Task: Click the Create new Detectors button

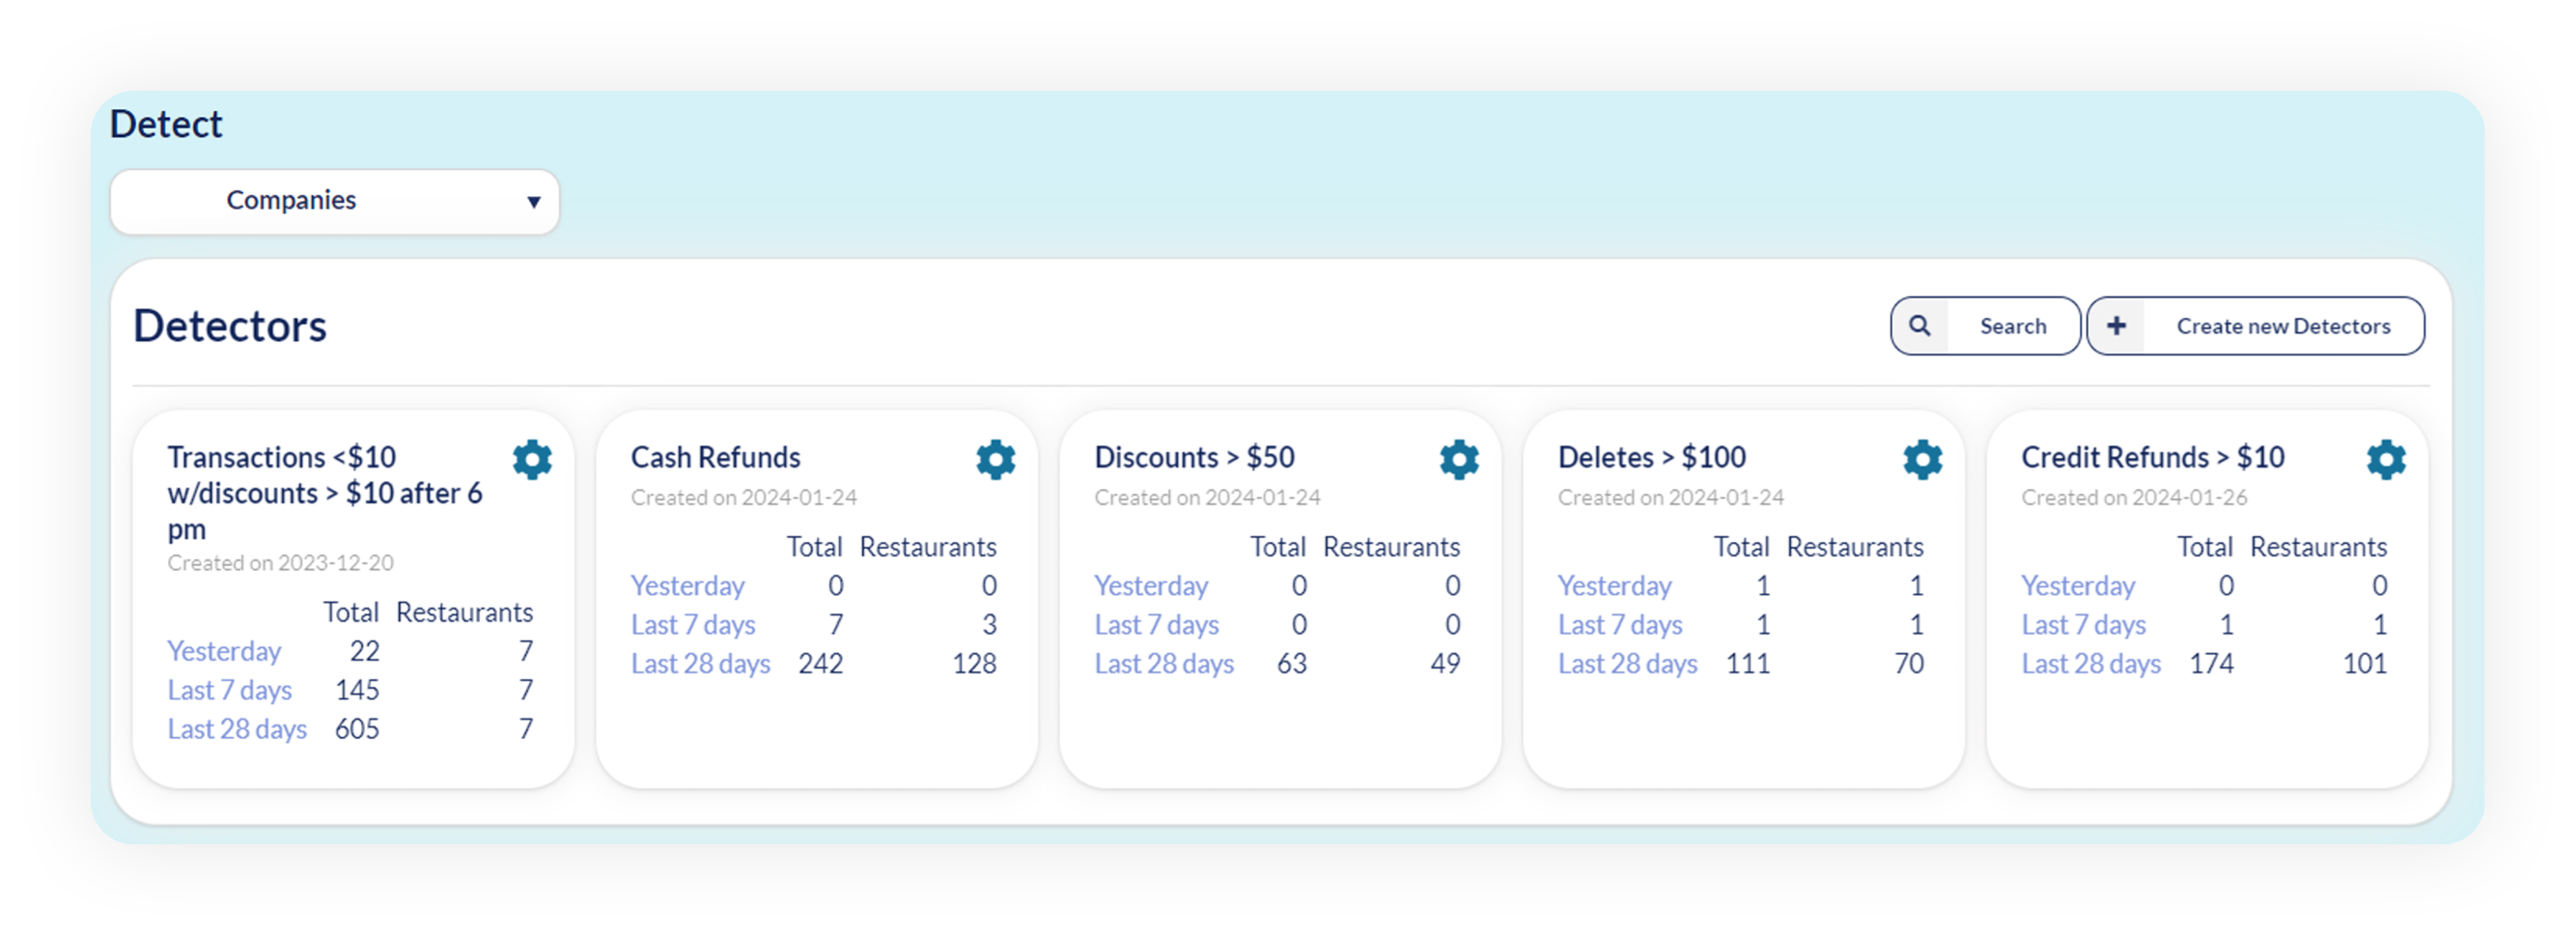Action: [x=2255, y=326]
